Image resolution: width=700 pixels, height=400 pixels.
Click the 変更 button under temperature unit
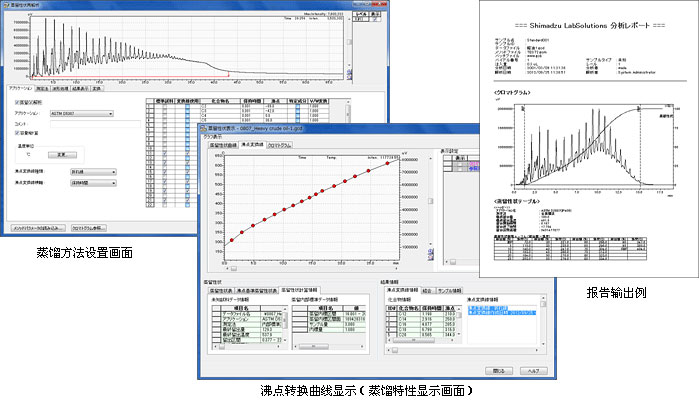point(60,155)
